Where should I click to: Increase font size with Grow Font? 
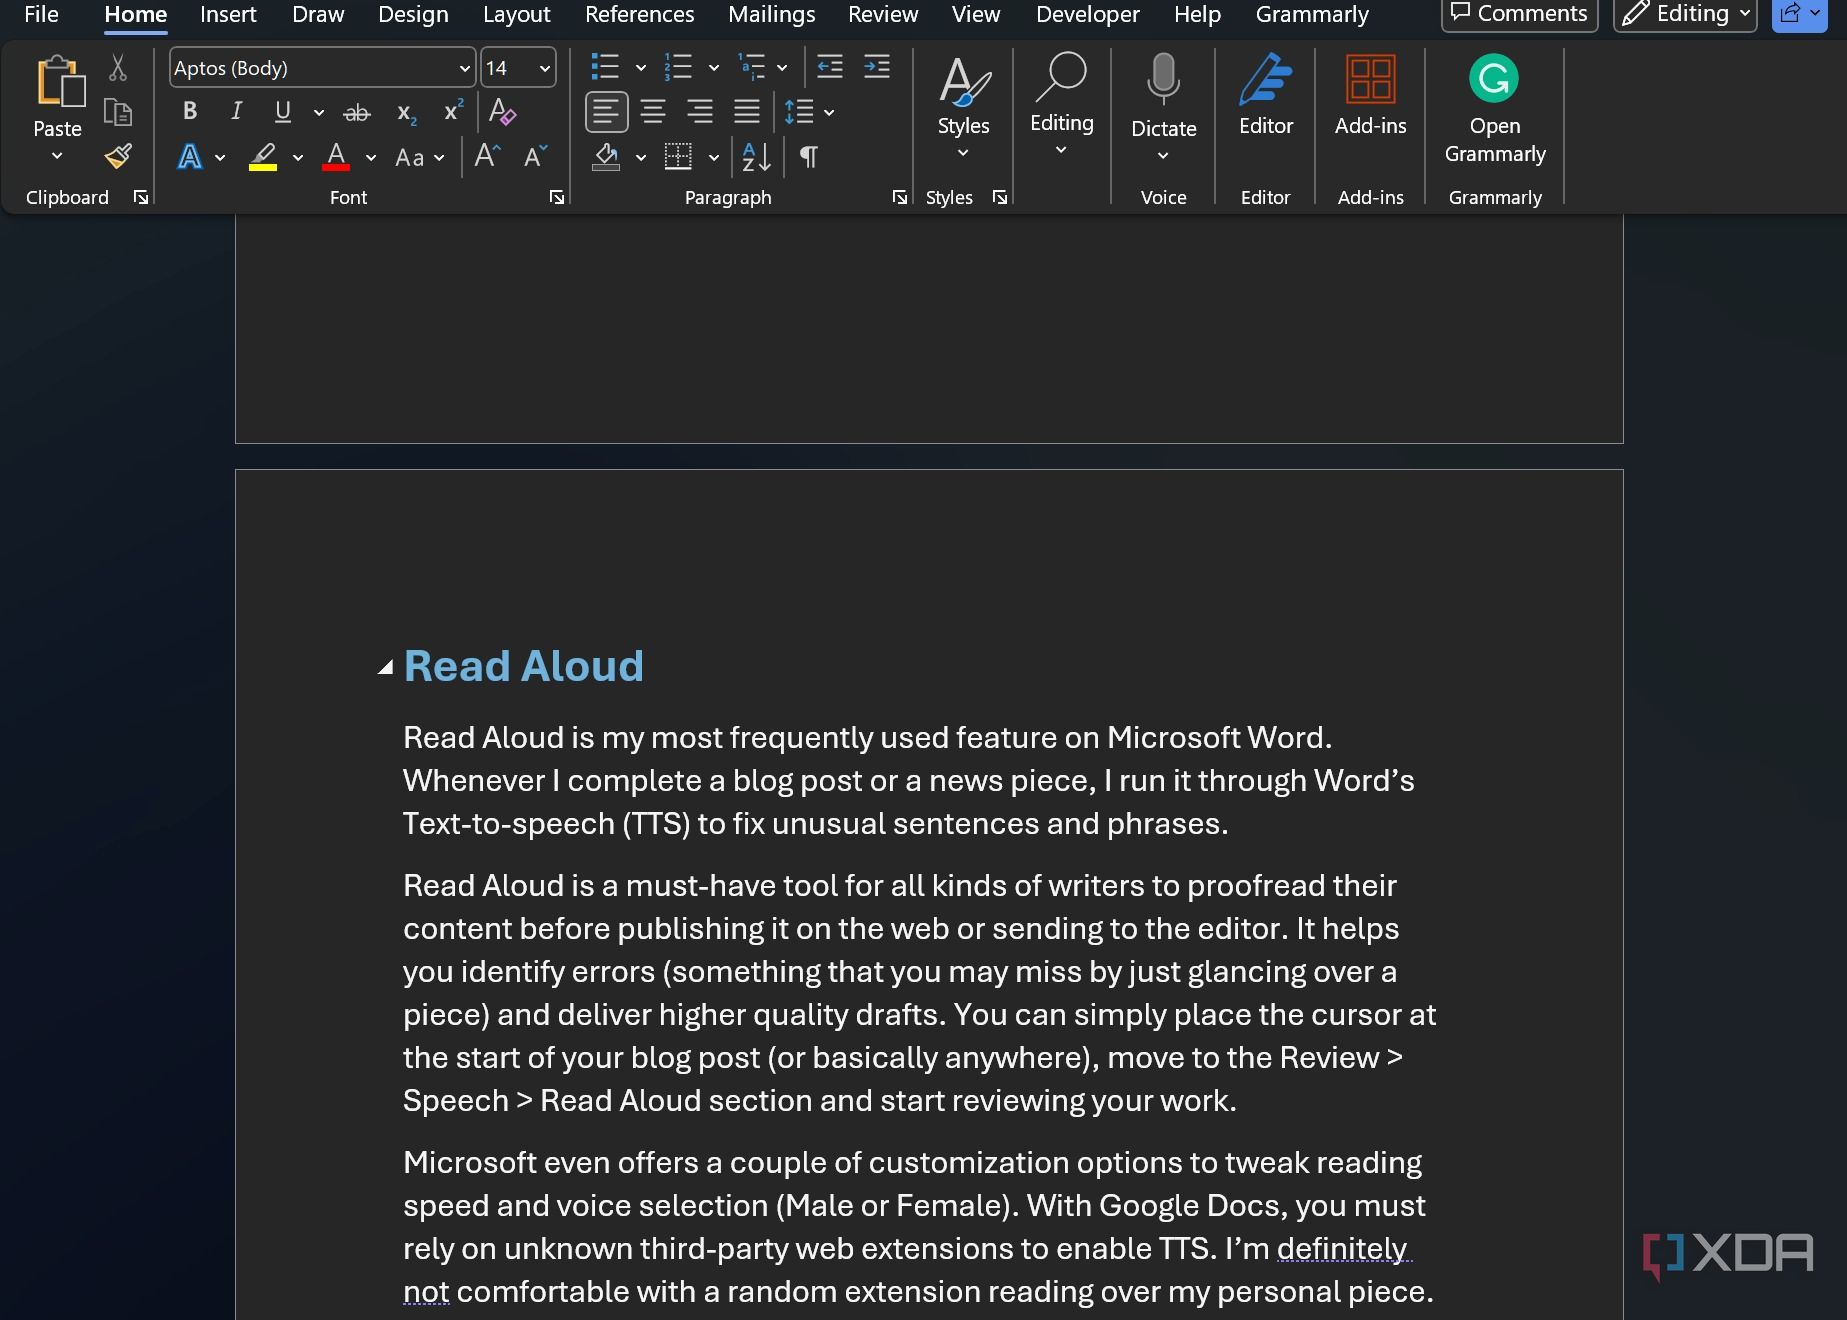point(487,156)
